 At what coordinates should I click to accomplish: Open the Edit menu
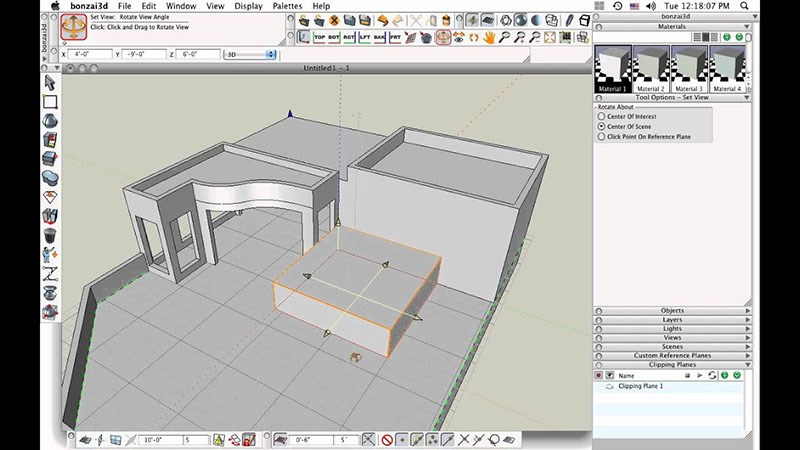(148, 6)
